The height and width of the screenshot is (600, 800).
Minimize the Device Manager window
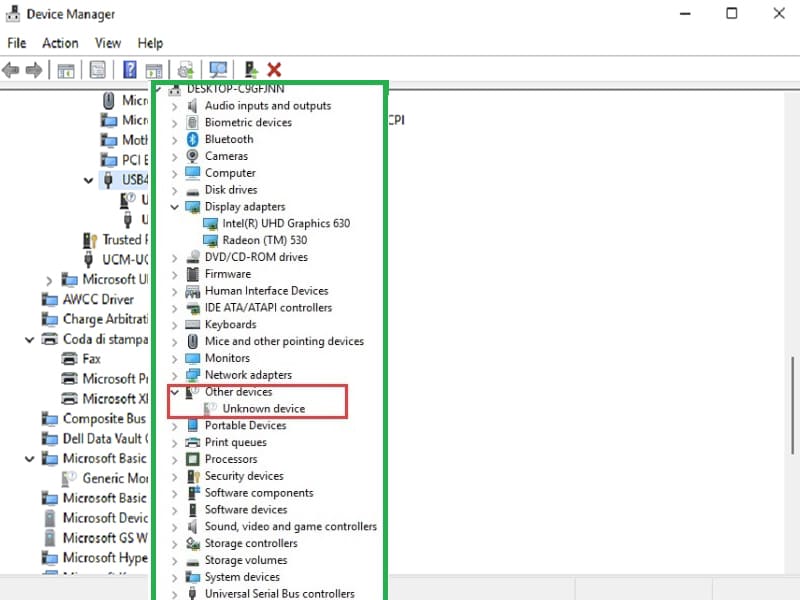pos(685,14)
